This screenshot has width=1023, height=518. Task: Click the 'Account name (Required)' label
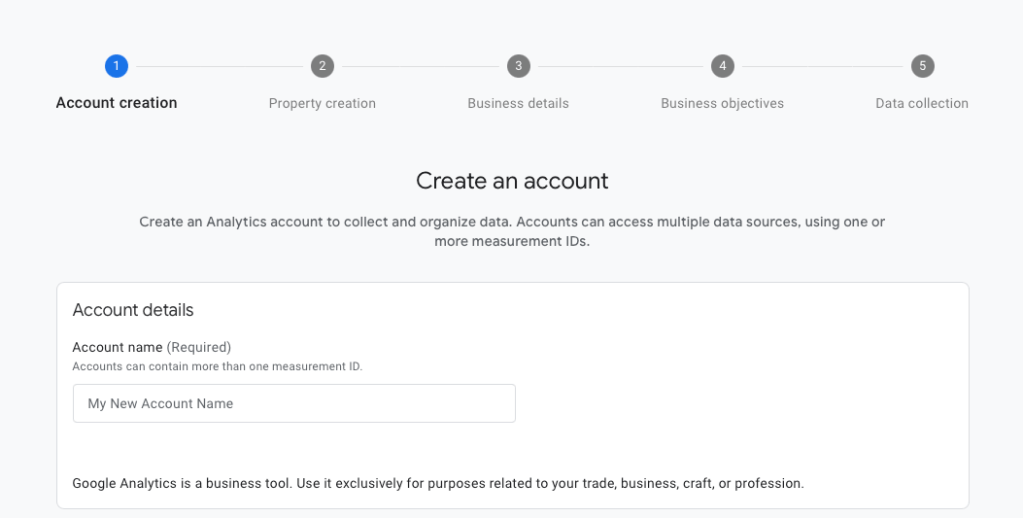pos(151,347)
